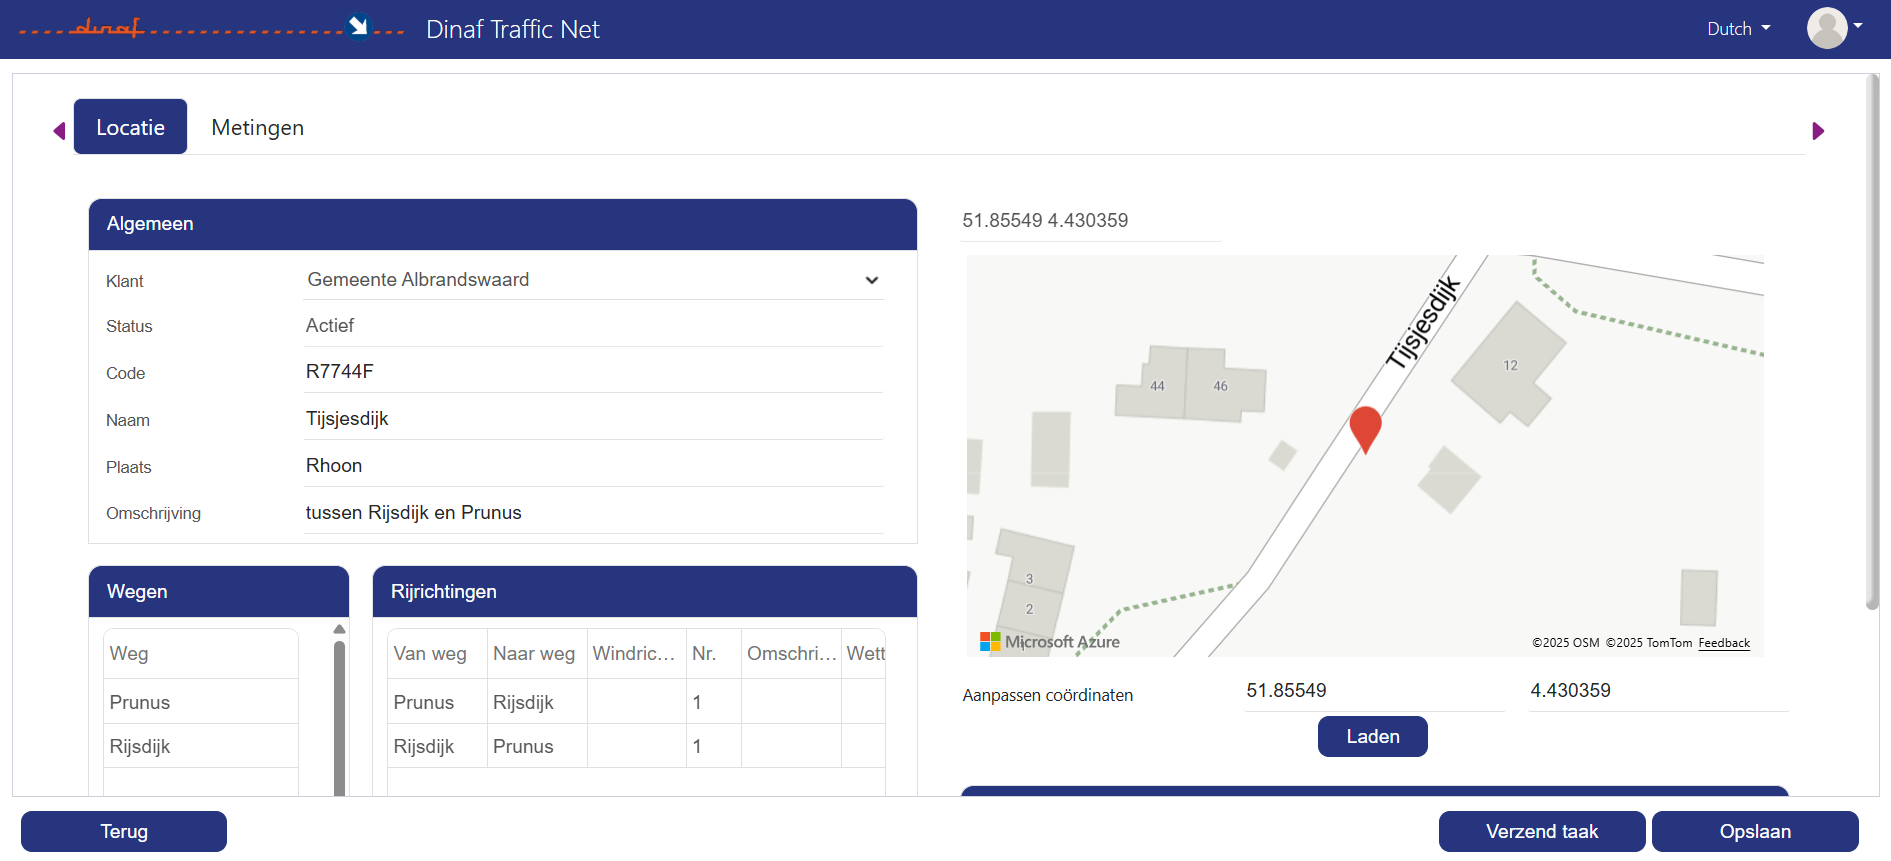The image size is (1891, 861).
Task: Click the Weg column header
Action: point(201,654)
